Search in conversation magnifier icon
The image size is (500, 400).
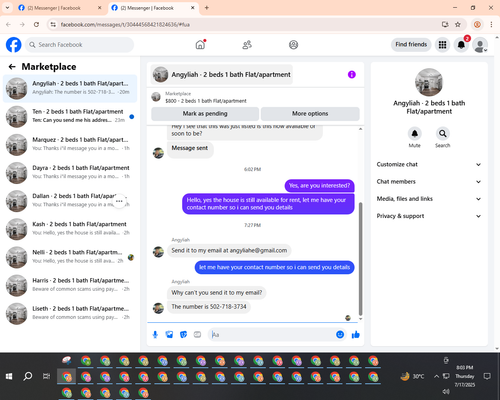[x=443, y=134]
